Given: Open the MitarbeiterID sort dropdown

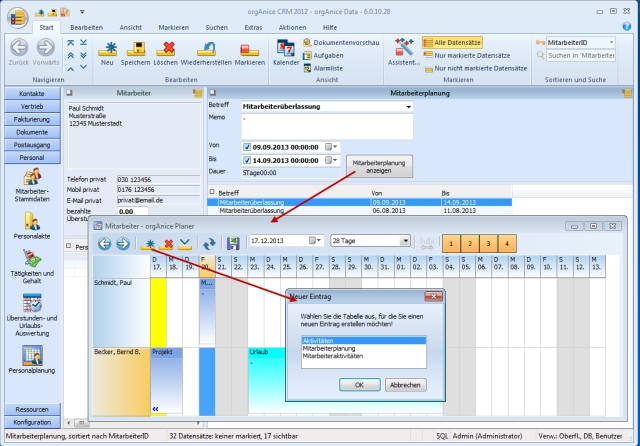Looking at the screenshot, I should [x=611, y=42].
